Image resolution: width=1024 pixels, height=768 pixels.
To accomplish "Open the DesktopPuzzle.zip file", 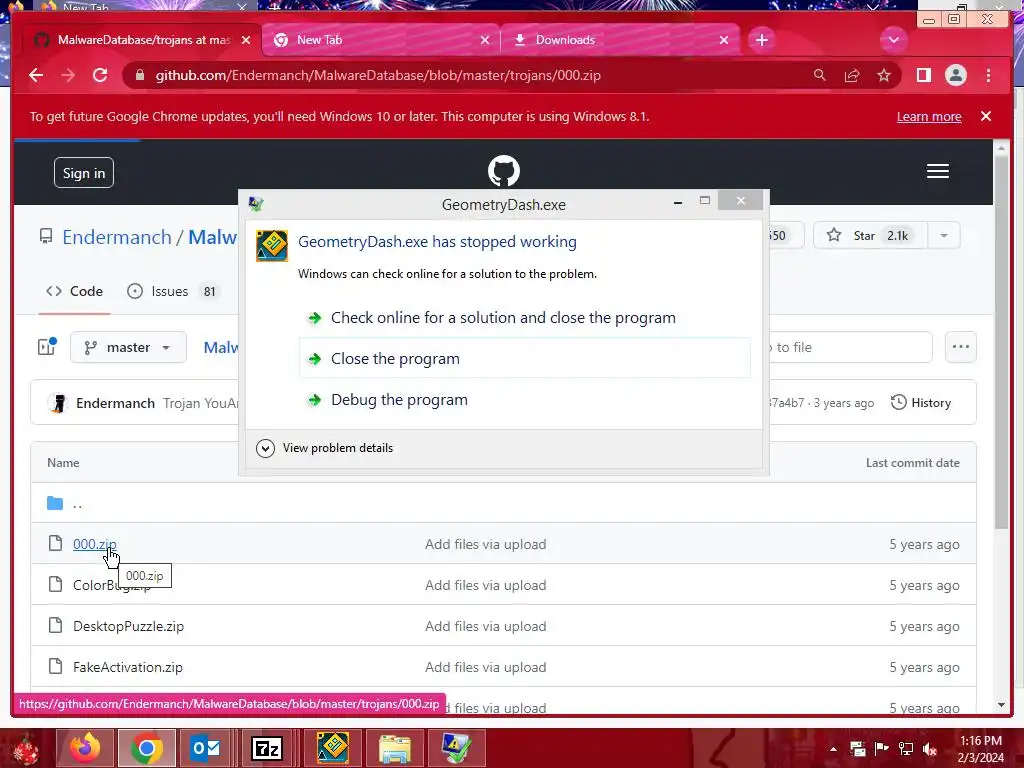I will pos(129,626).
